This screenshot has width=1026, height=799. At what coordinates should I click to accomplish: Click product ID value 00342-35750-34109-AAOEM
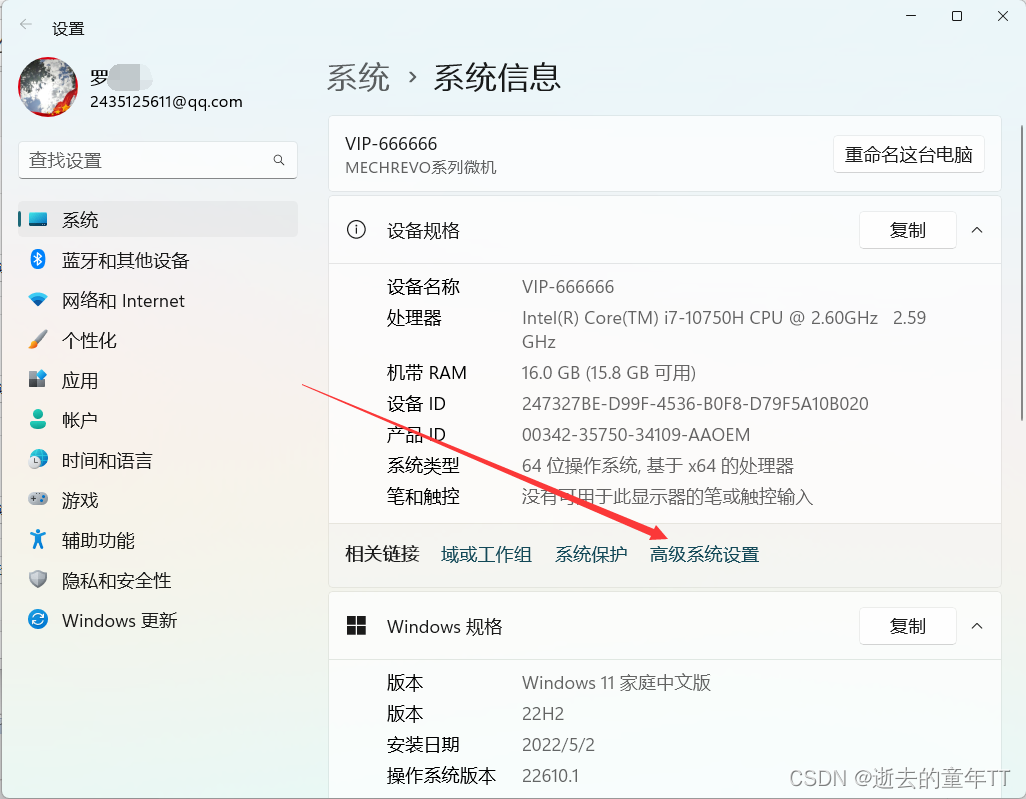click(636, 435)
